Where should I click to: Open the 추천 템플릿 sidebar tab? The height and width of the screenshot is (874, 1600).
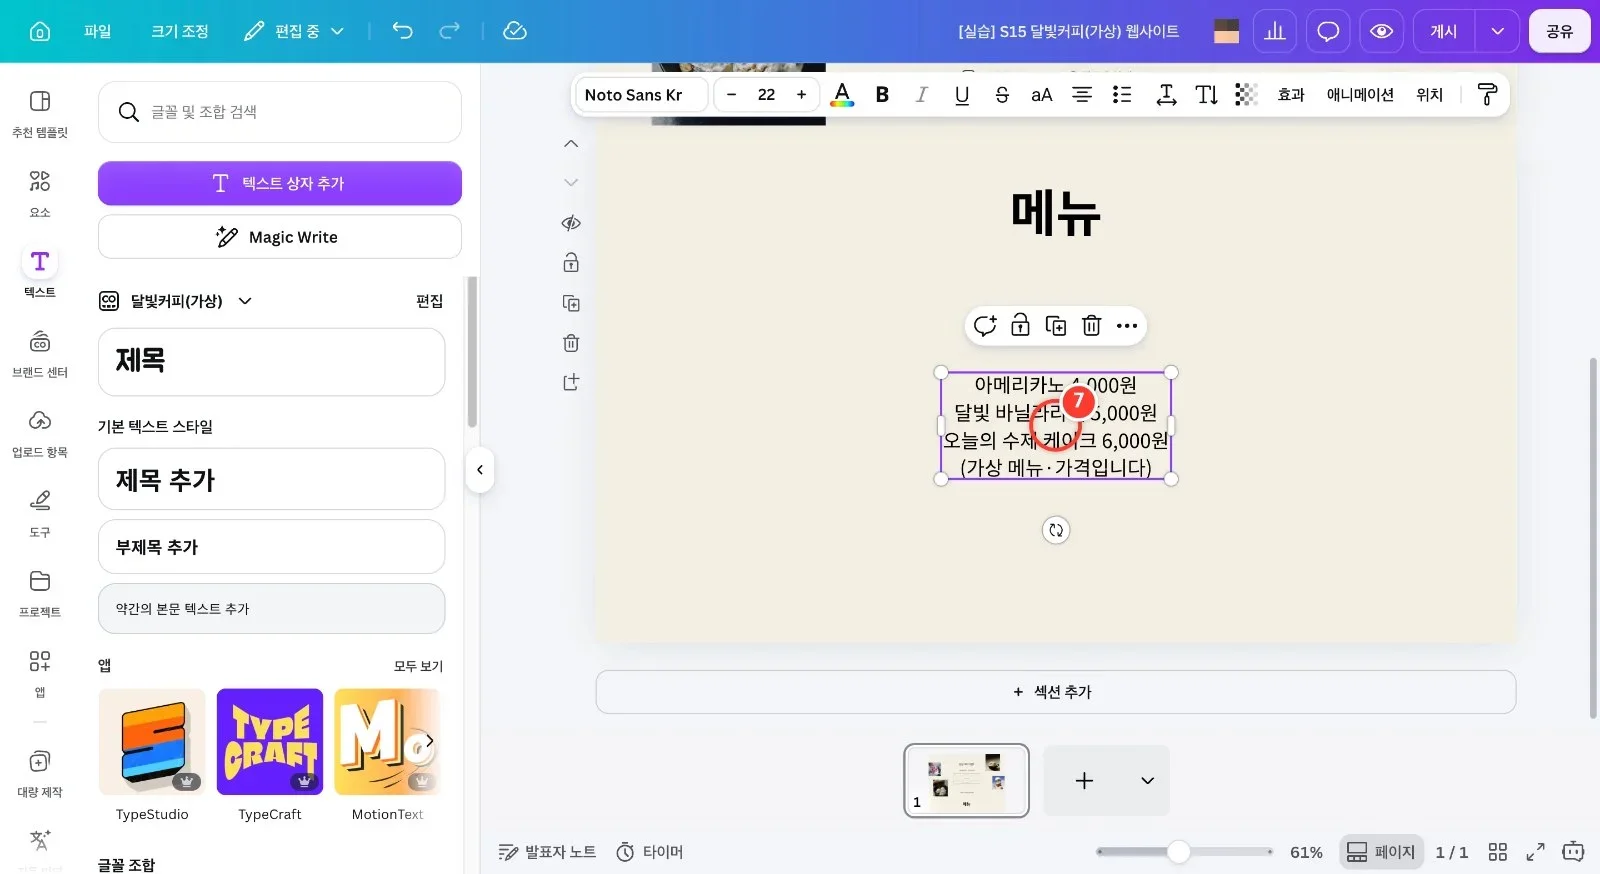pos(40,114)
